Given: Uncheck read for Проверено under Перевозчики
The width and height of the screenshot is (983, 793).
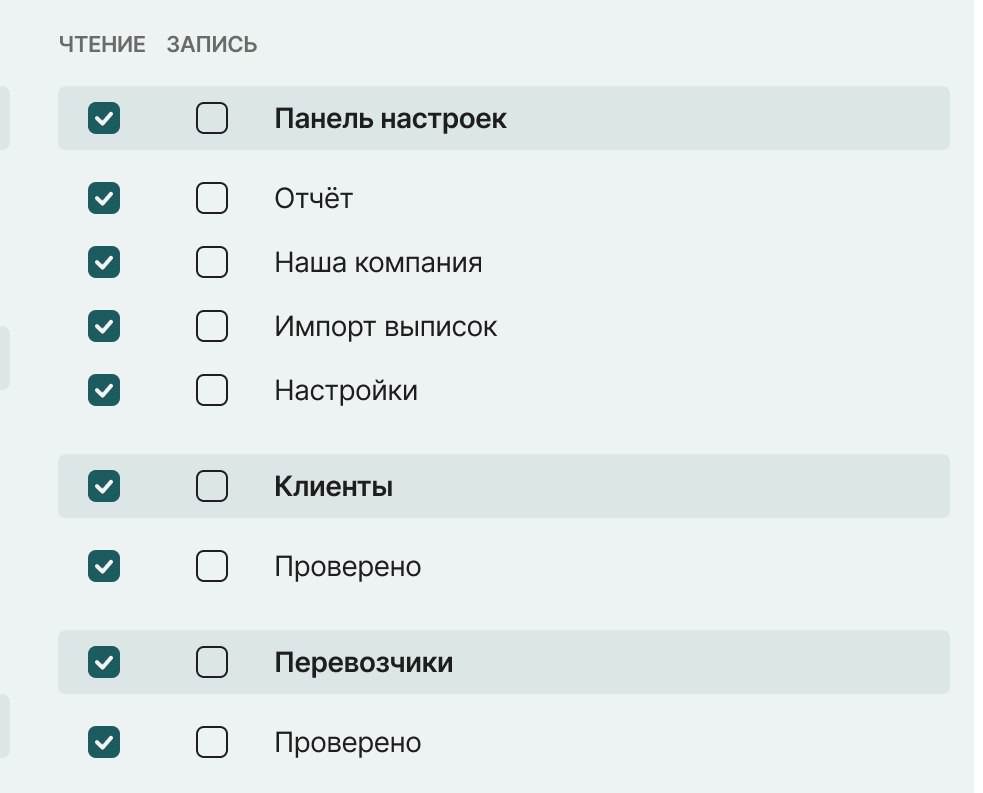Looking at the screenshot, I should (104, 743).
